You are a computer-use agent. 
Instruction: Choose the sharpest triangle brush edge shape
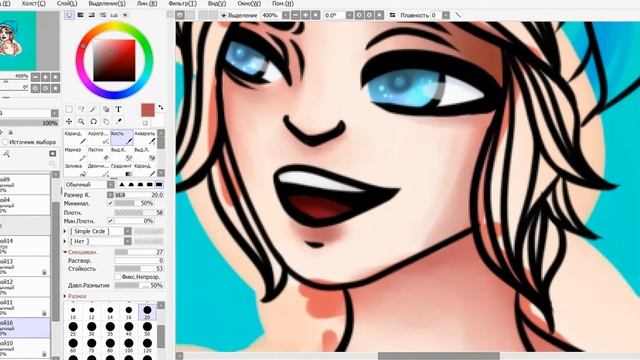click(122, 184)
